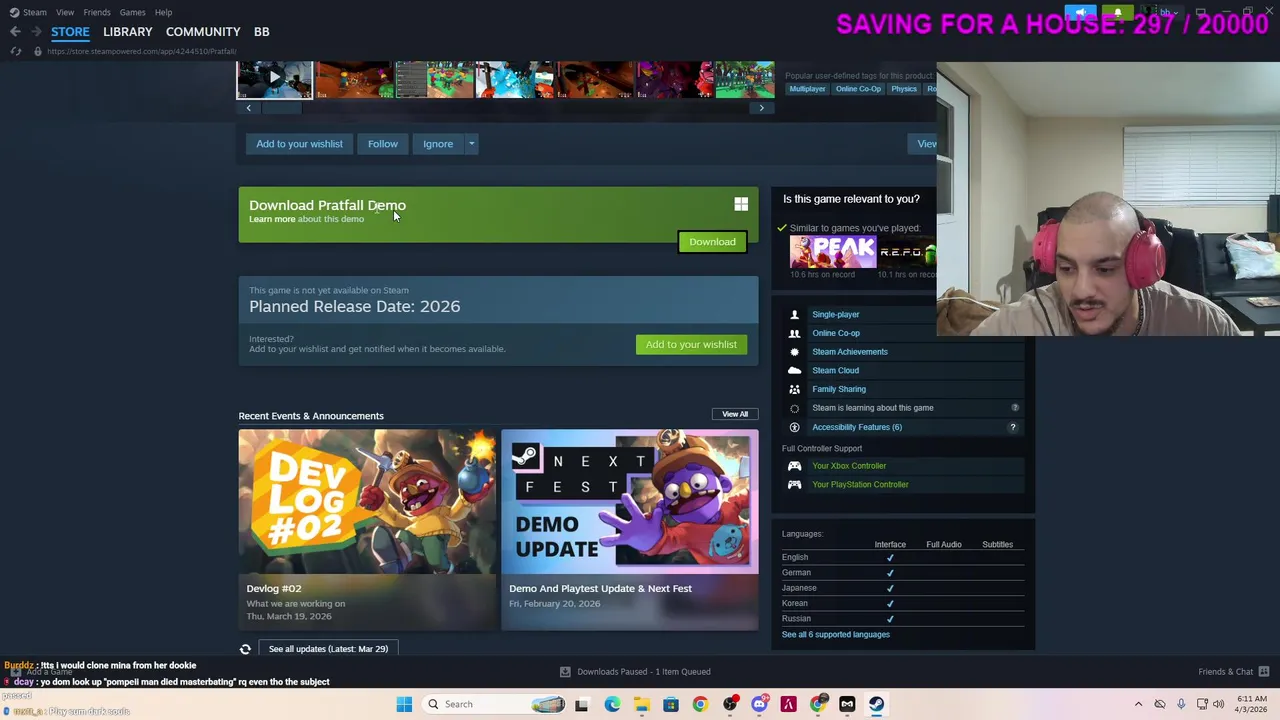Viewport: 1280px width, 720px height.
Task: Open Discord from the taskbar
Action: coord(759,704)
